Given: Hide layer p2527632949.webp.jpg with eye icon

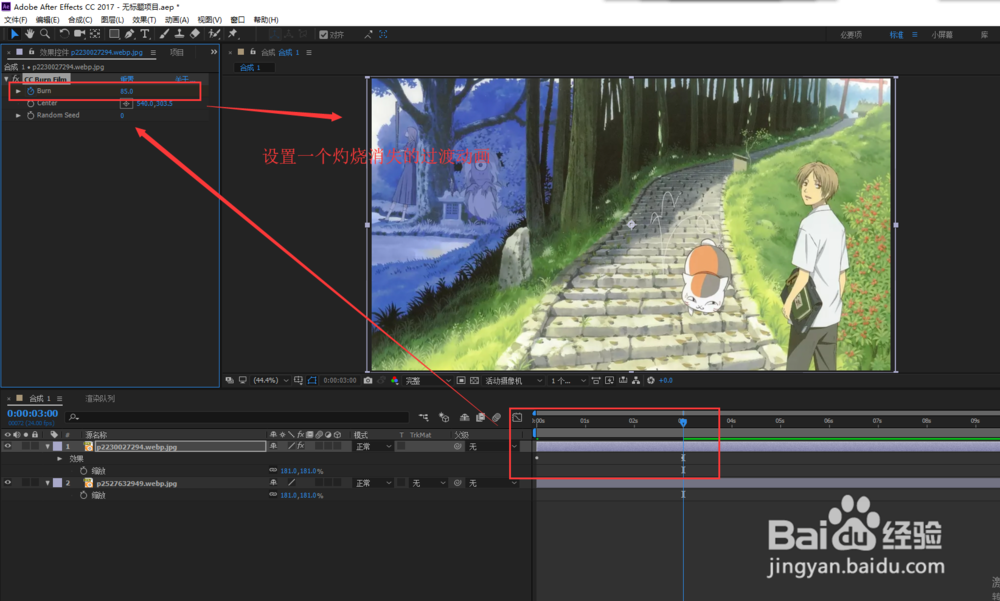Looking at the screenshot, I should click(8, 483).
